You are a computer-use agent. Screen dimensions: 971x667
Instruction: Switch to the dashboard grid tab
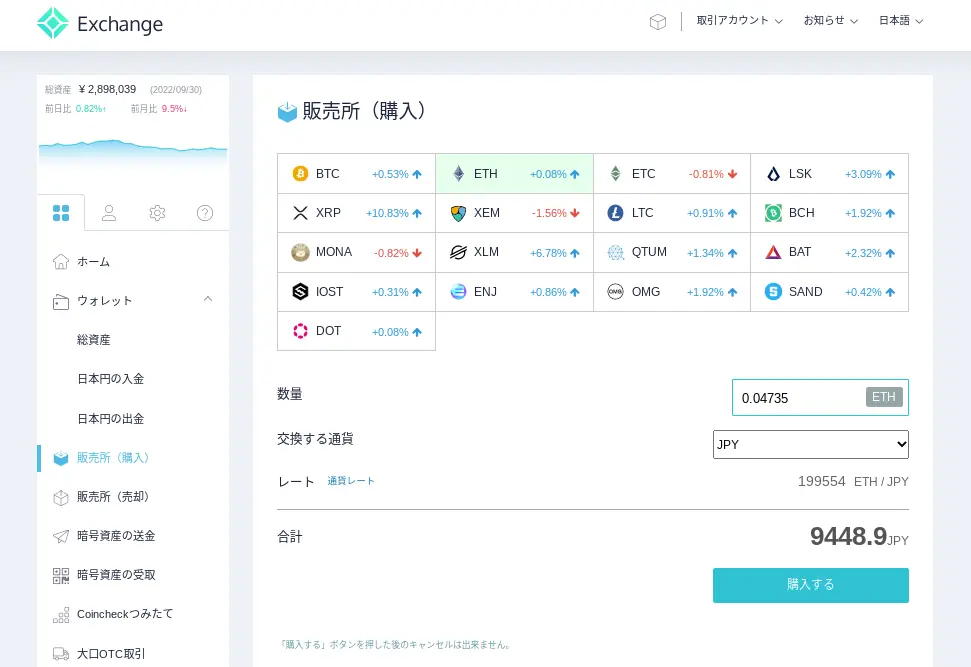(61, 213)
